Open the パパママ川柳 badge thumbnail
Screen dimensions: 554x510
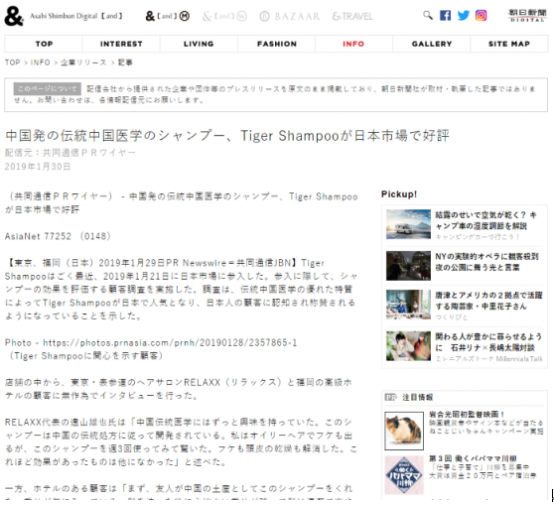point(404,475)
